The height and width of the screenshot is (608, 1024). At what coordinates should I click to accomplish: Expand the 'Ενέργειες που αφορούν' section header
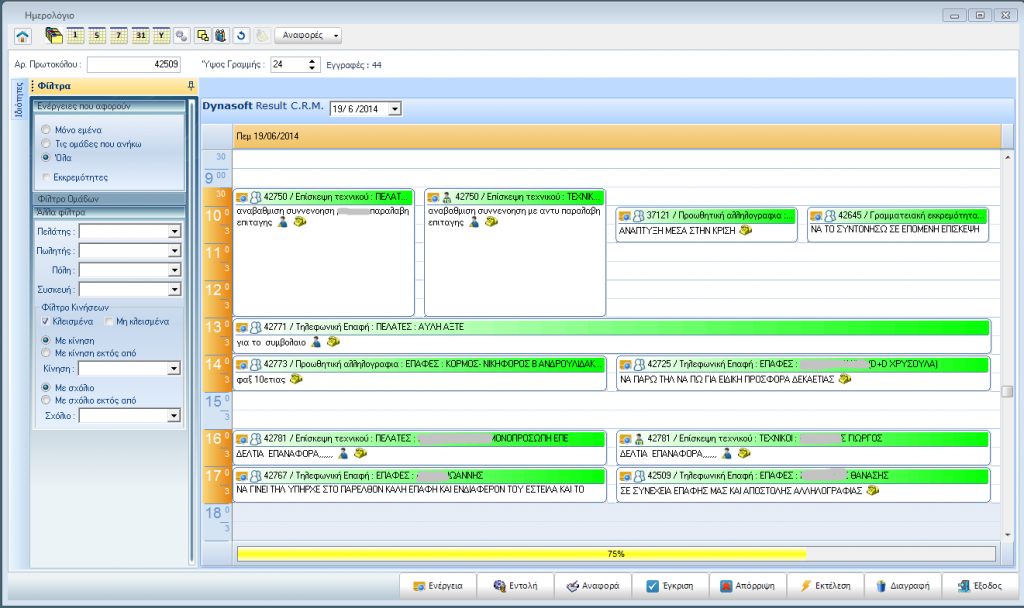pyautogui.click(x=108, y=106)
